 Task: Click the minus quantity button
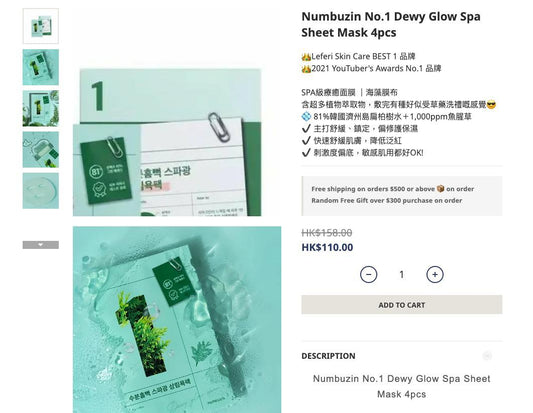pos(368,274)
